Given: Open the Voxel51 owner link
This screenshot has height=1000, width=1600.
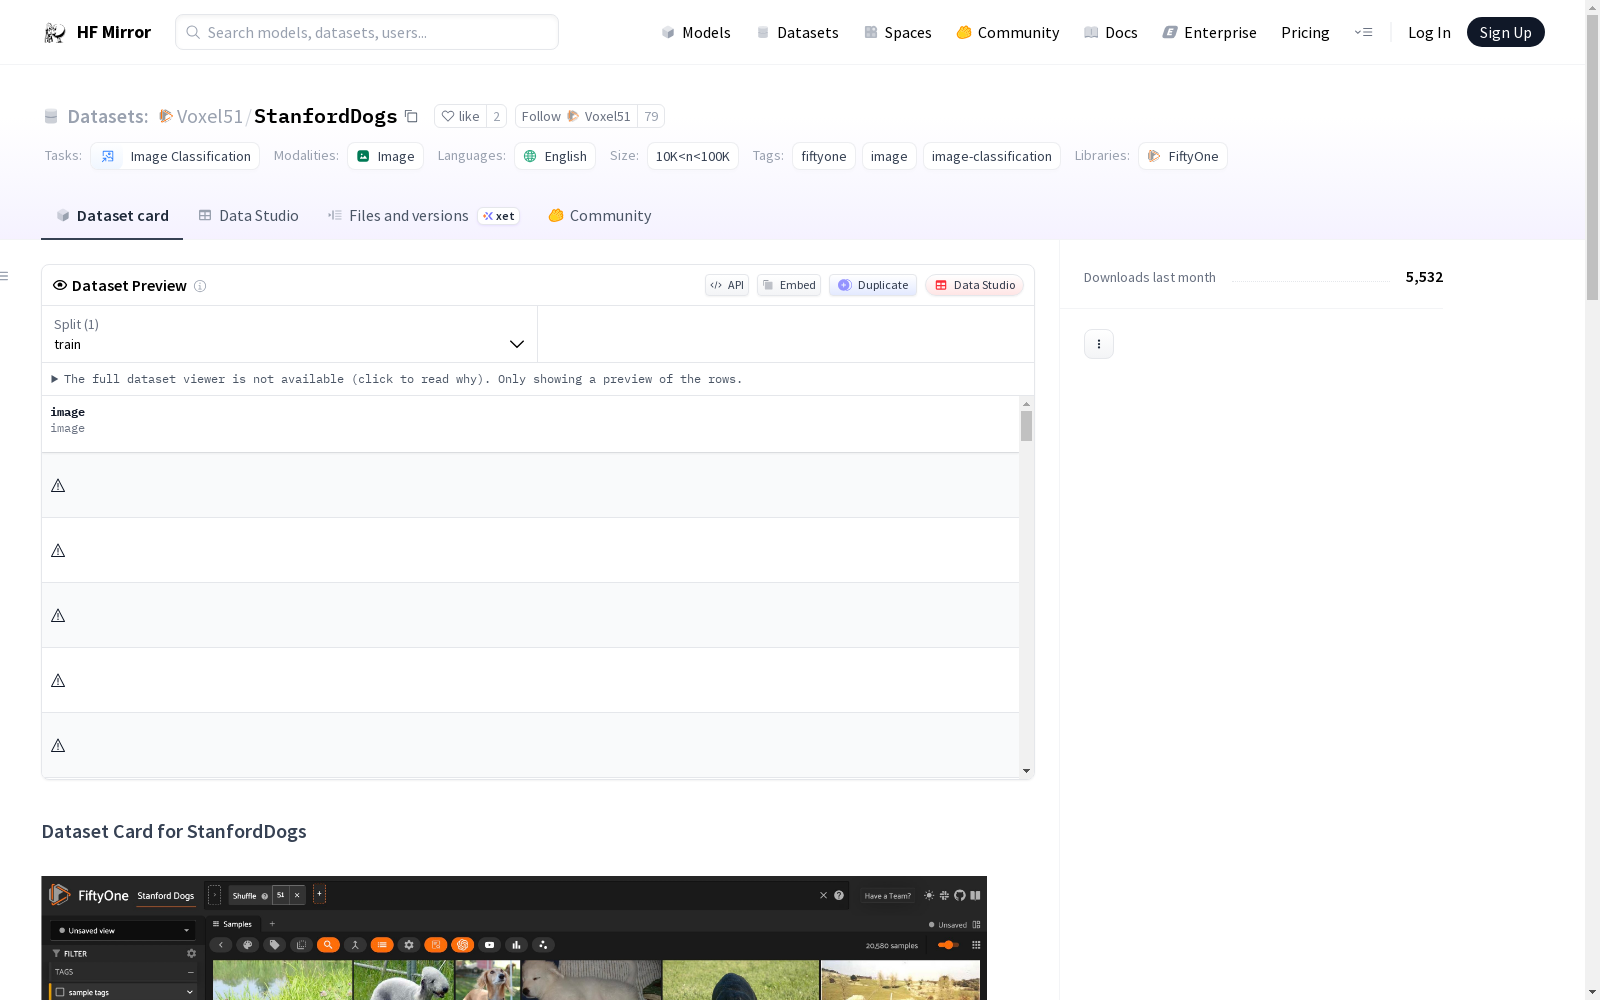Looking at the screenshot, I should pyautogui.click(x=210, y=116).
